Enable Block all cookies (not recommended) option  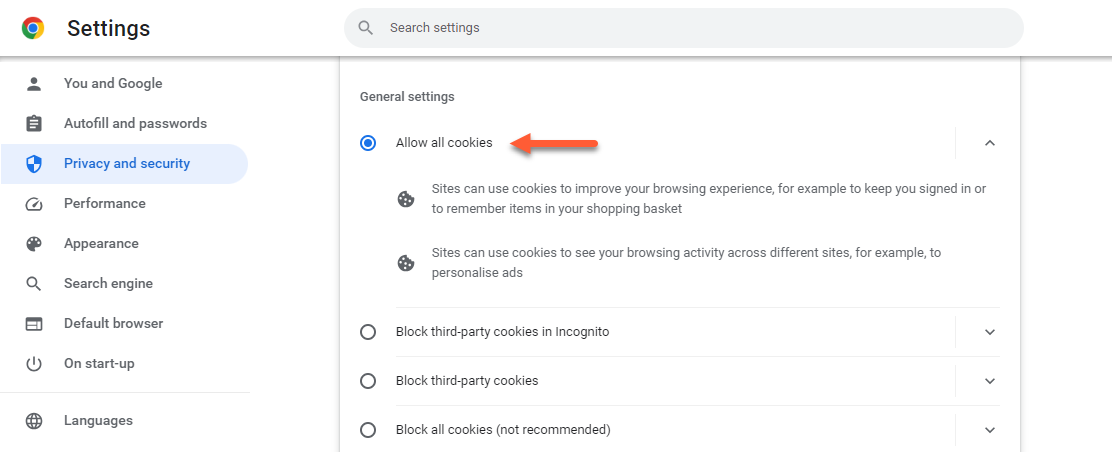tap(368, 430)
